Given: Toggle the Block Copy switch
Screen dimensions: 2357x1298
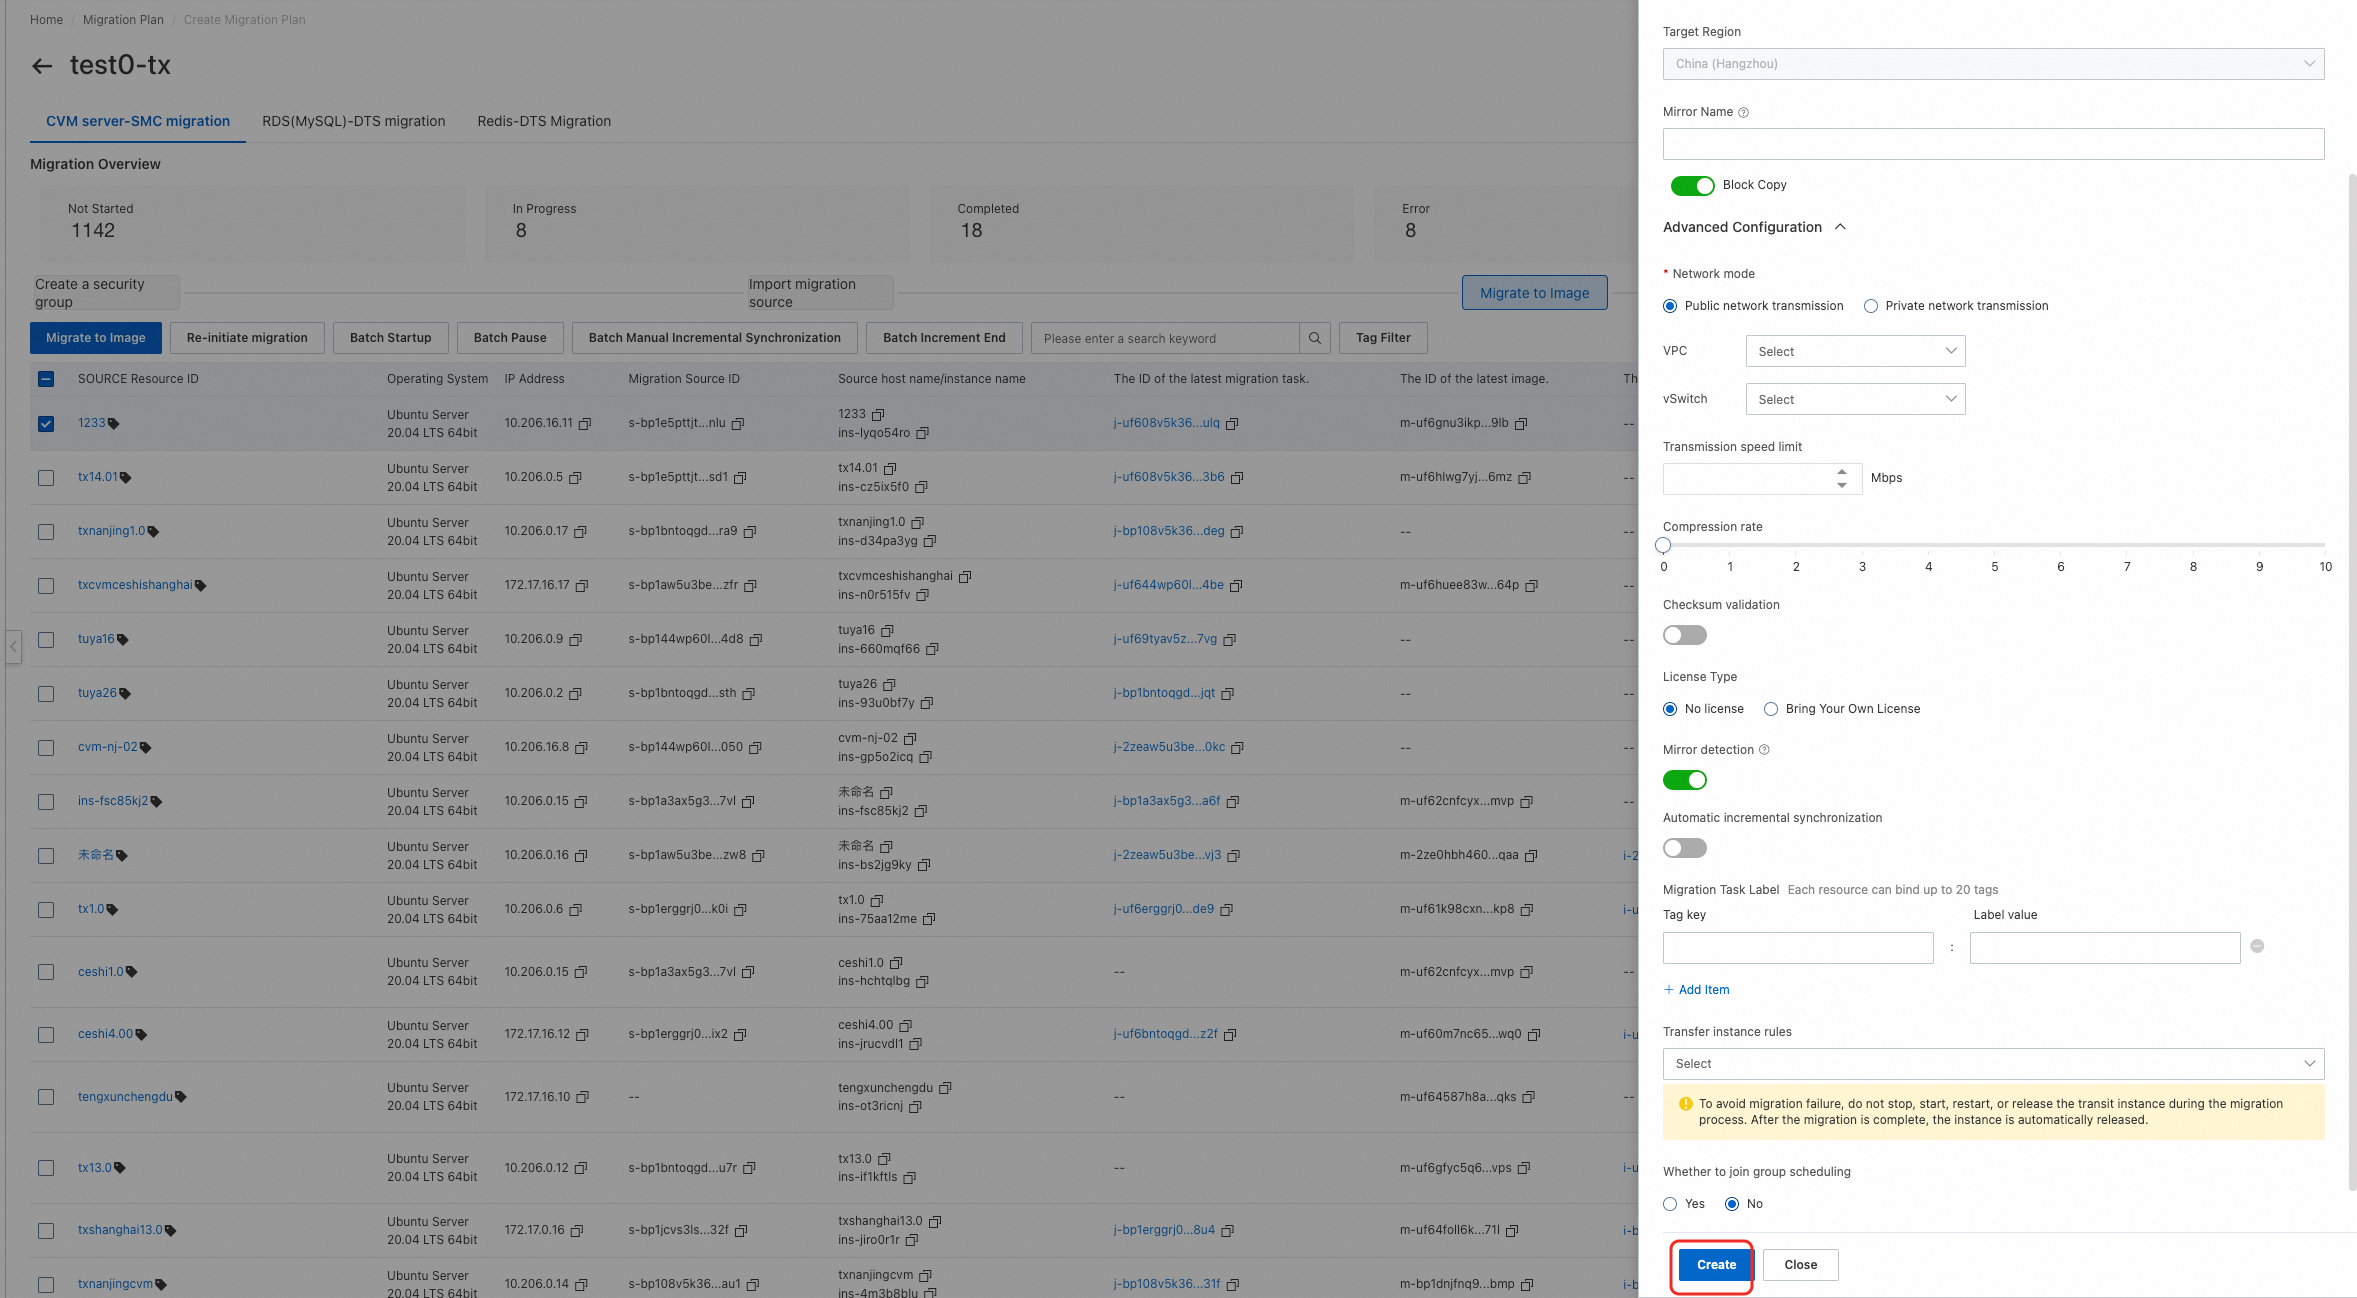Looking at the screenshot, I should (x=1692, y=186).
